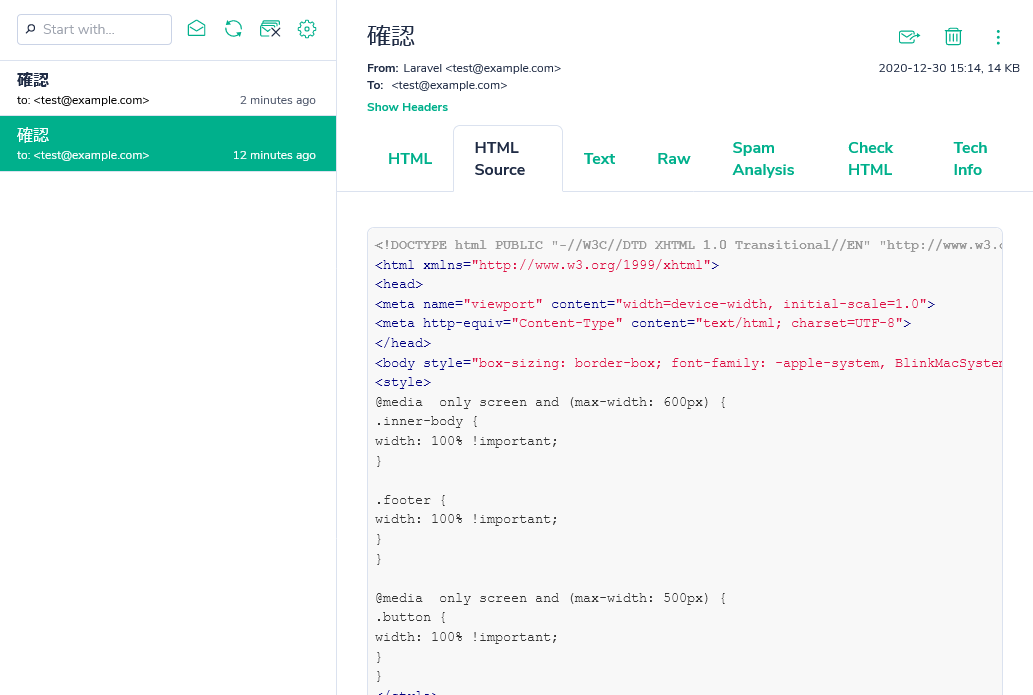Click the DOCTYPE line in source code
Viewport: 1033px width, 695px height.
(688, 245)
